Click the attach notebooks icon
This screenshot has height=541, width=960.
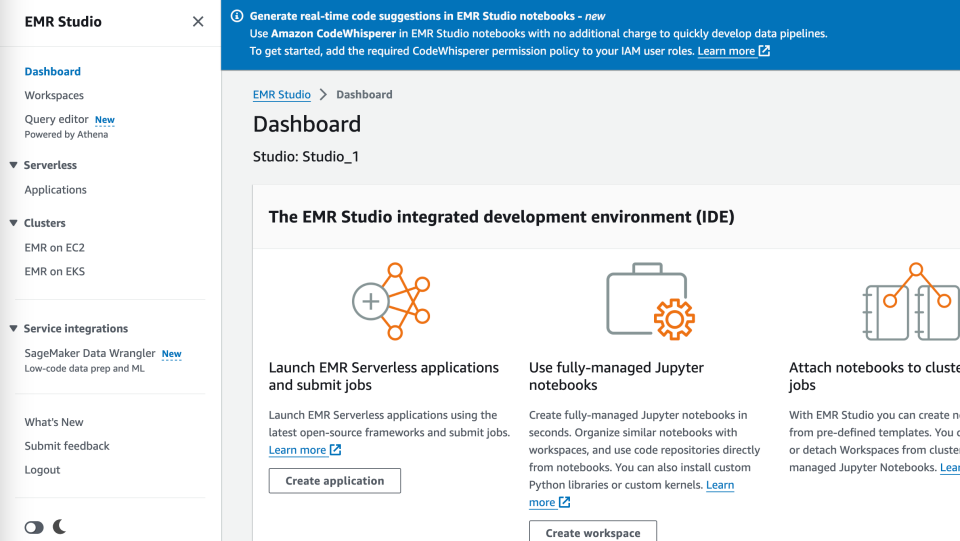tap(911, 301)
